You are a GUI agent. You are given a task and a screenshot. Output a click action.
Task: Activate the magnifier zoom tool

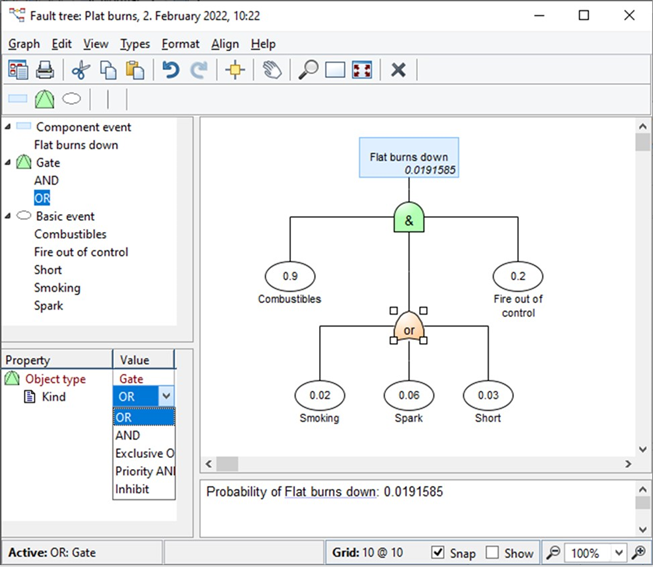[309, 70]
